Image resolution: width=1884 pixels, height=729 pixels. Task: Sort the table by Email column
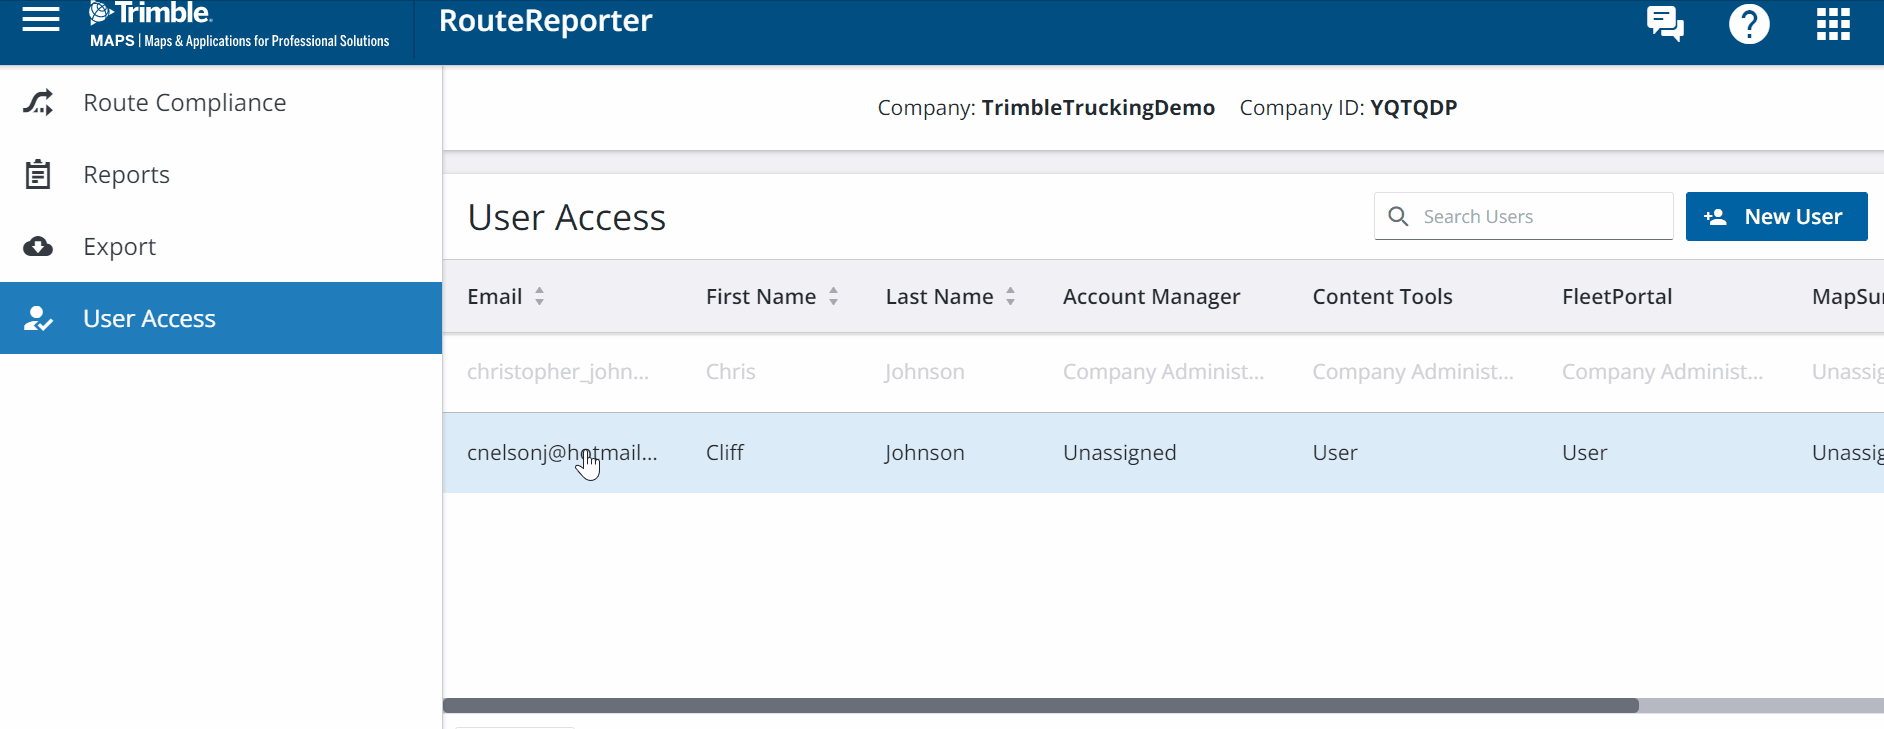539,296
